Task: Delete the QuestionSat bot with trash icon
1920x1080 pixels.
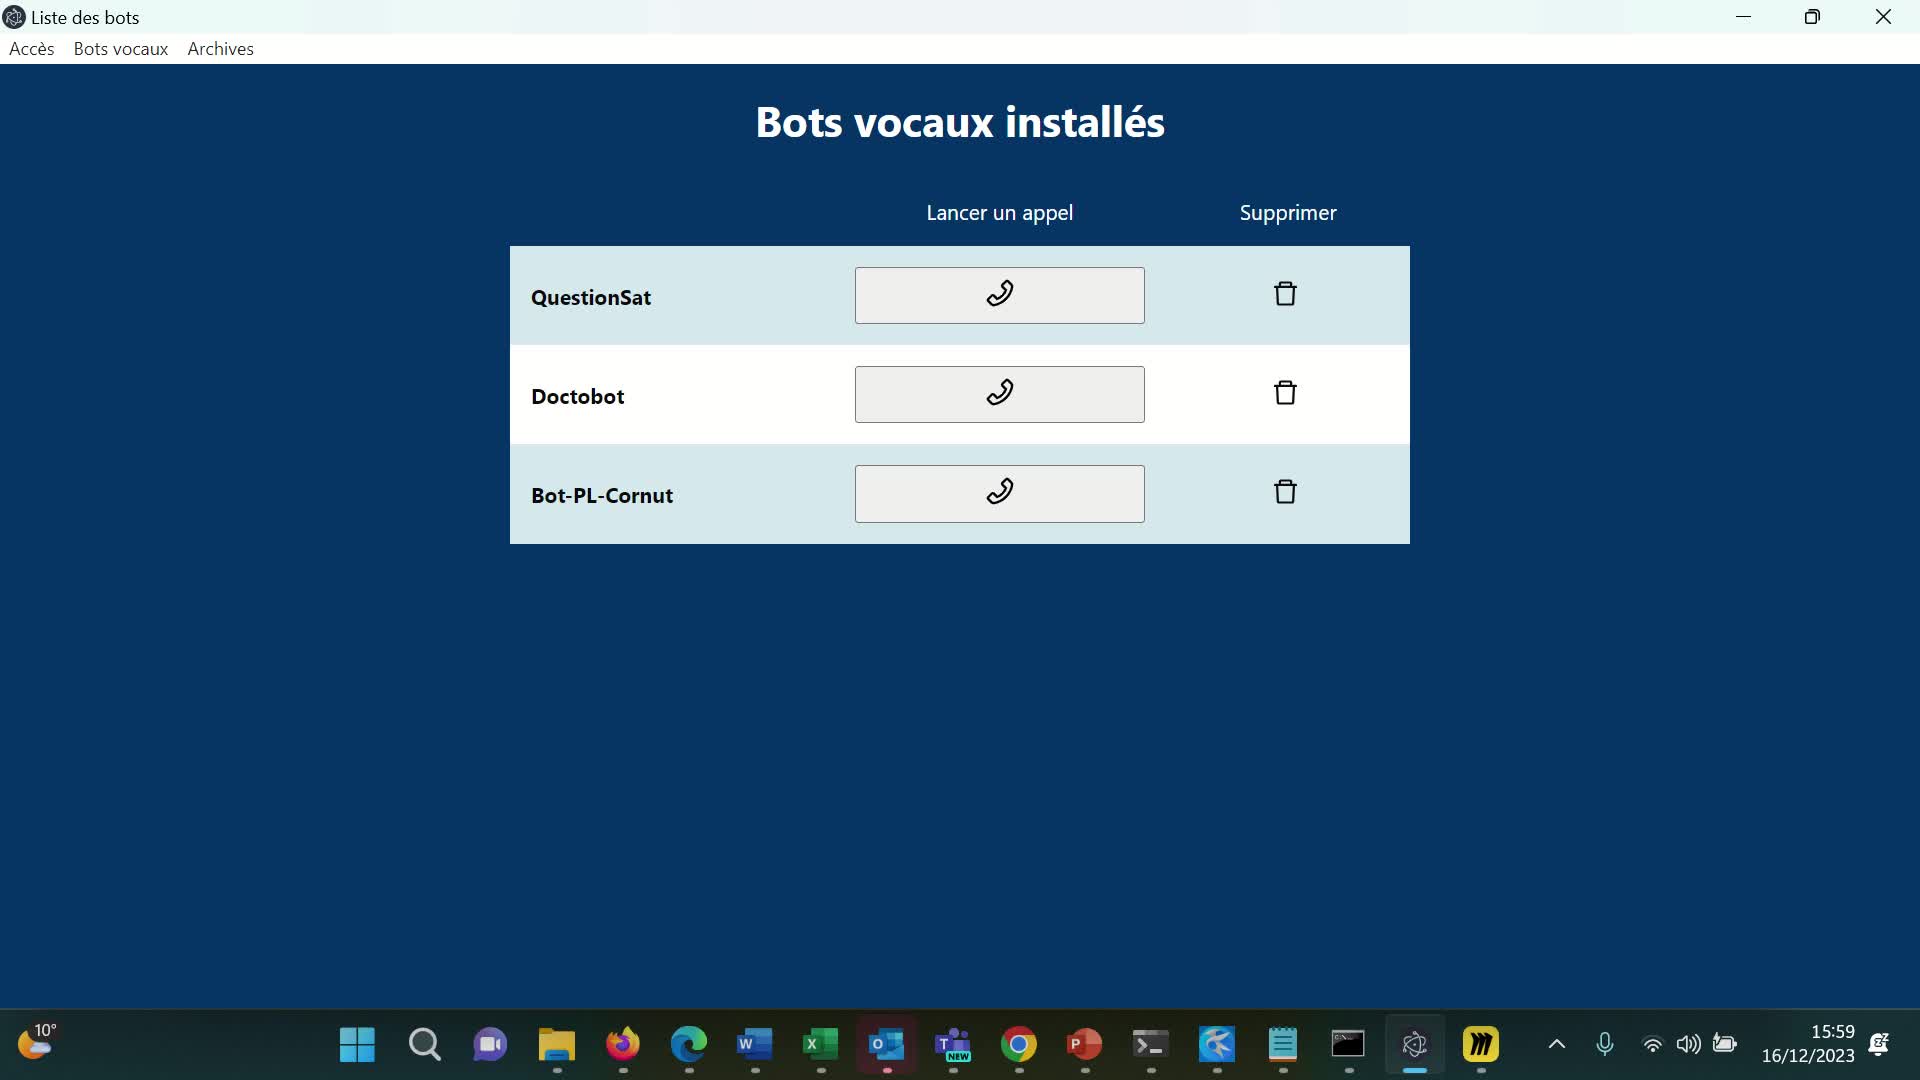Action: click(1285, 294)
